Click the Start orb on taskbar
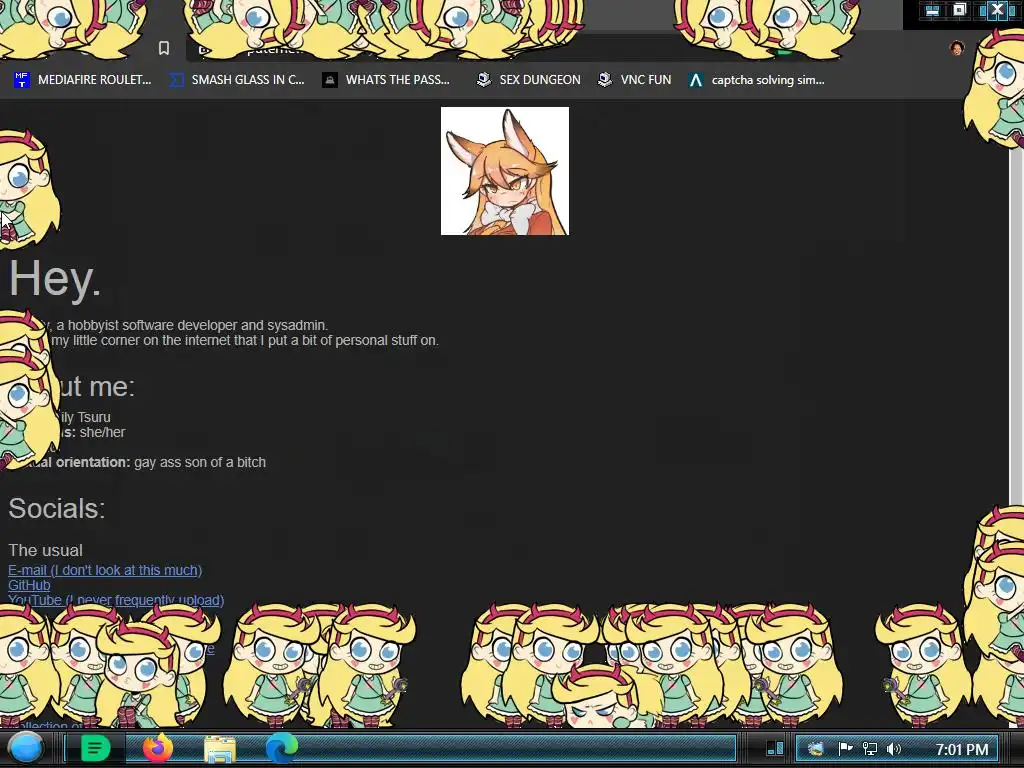 [26, 748]
